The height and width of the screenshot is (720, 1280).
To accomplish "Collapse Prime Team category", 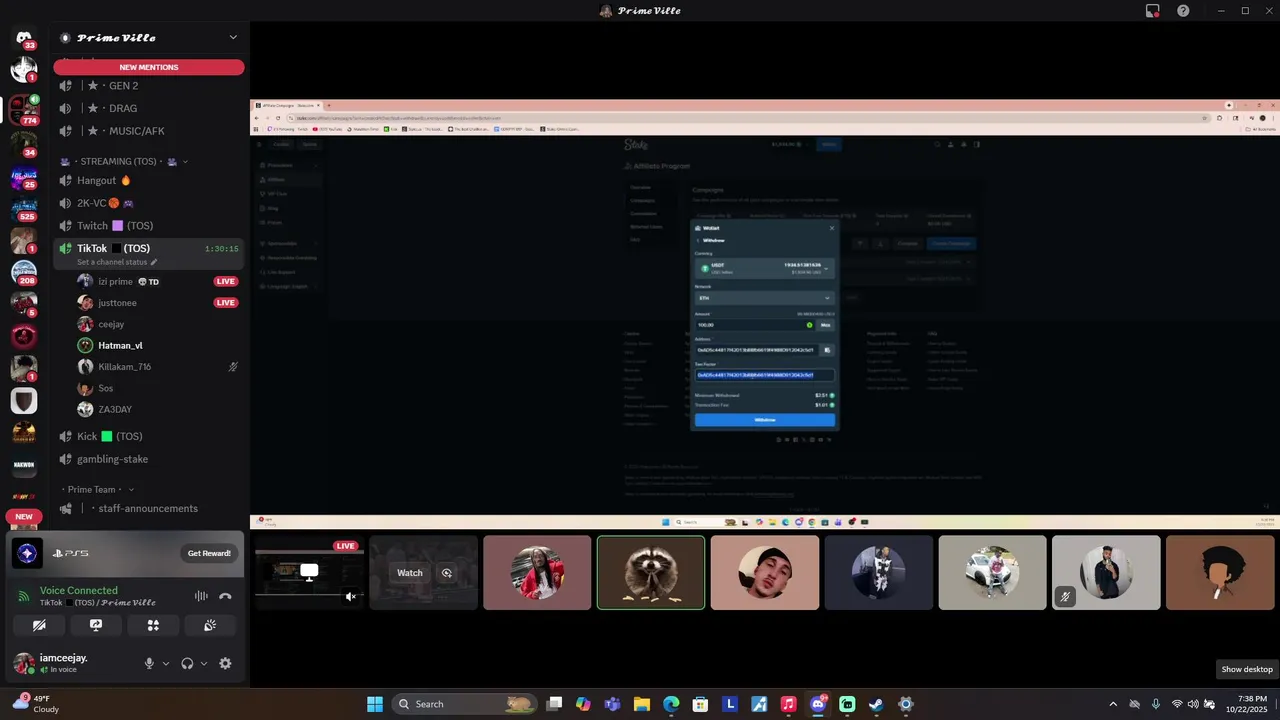I will coord(98,489).
